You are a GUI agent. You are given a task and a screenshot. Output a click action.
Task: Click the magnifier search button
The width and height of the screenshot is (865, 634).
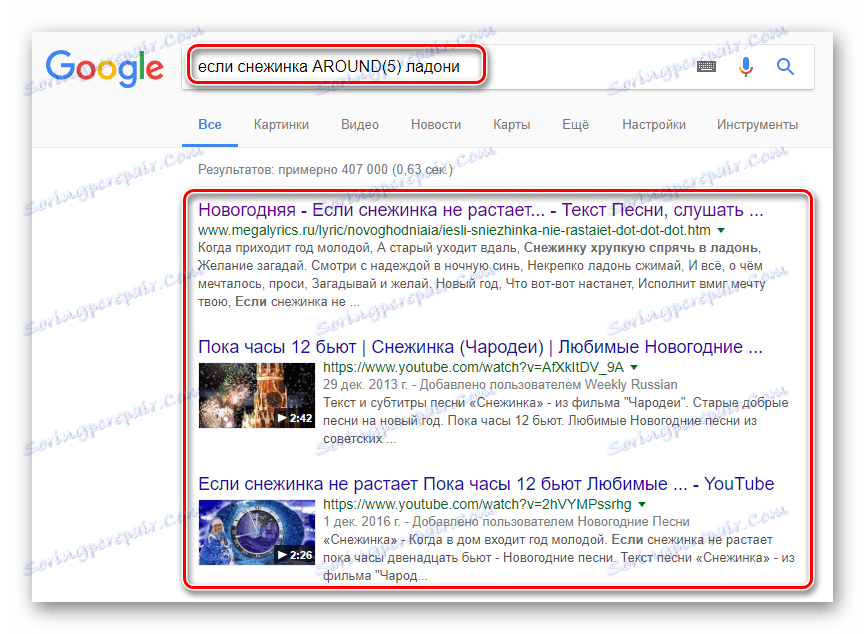(x=785, y=67)
